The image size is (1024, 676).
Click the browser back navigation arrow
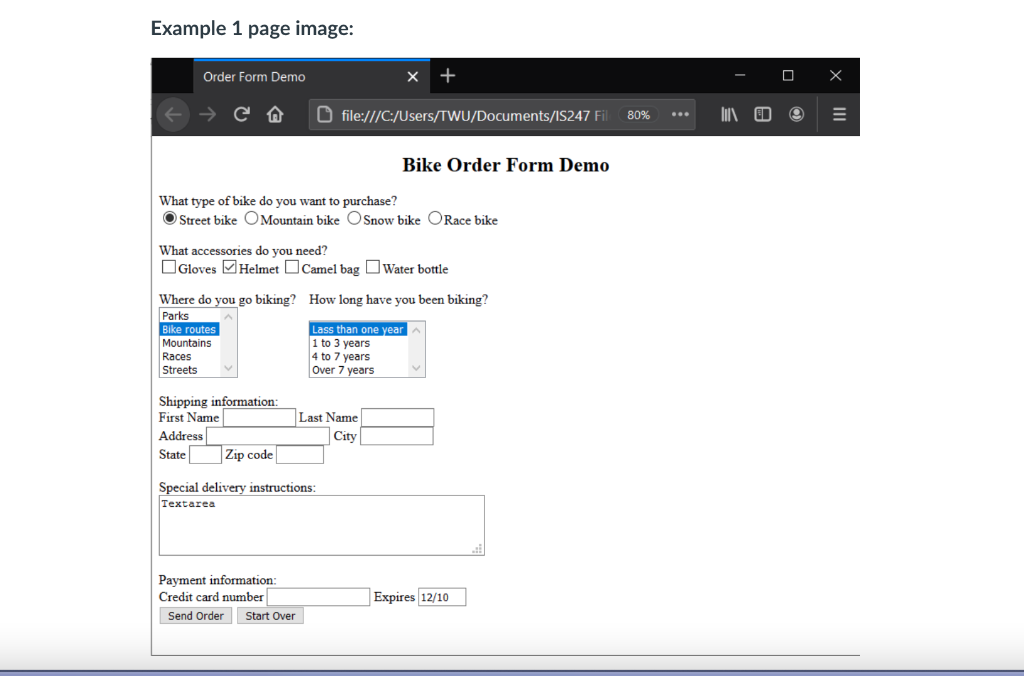pyautogui.click(x=172, y=115)
